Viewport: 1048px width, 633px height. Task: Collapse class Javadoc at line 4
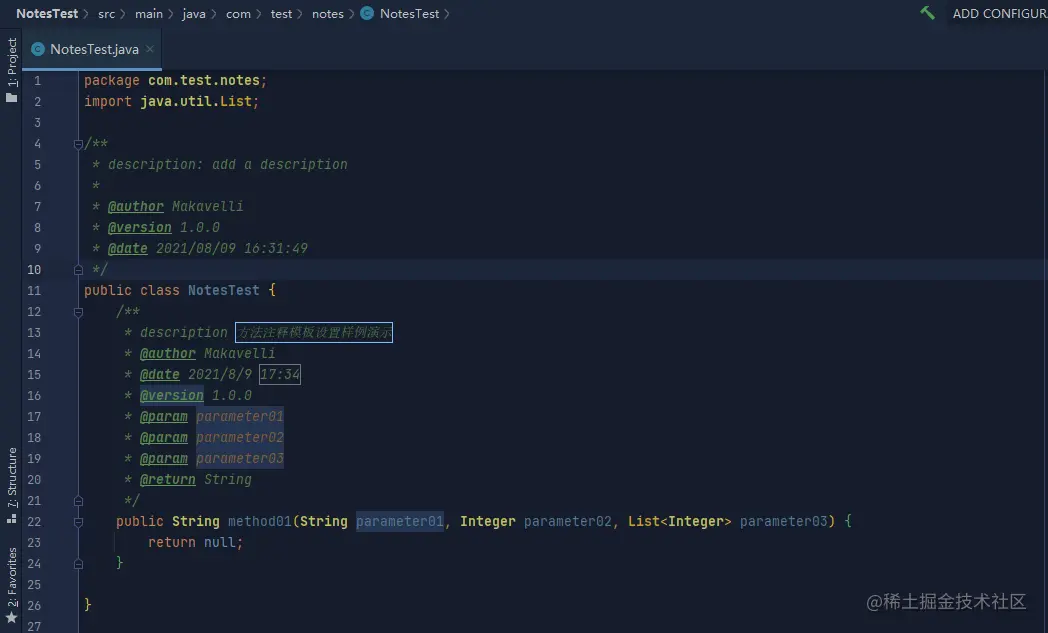tap(78, 144)
